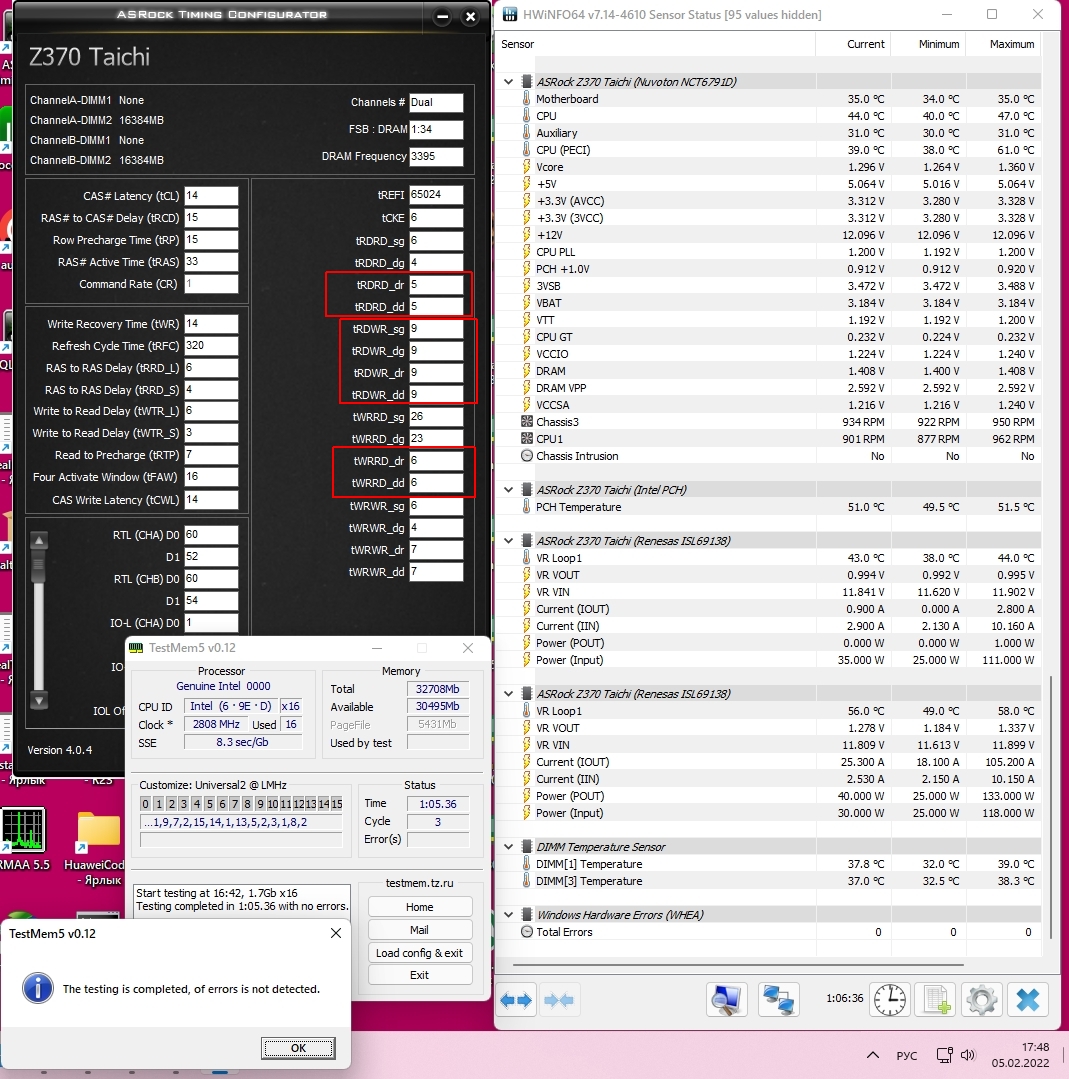Screen dimensions: 1069x1079
Task: Click the fan icon beside CPU1
Action: (527, 439)
